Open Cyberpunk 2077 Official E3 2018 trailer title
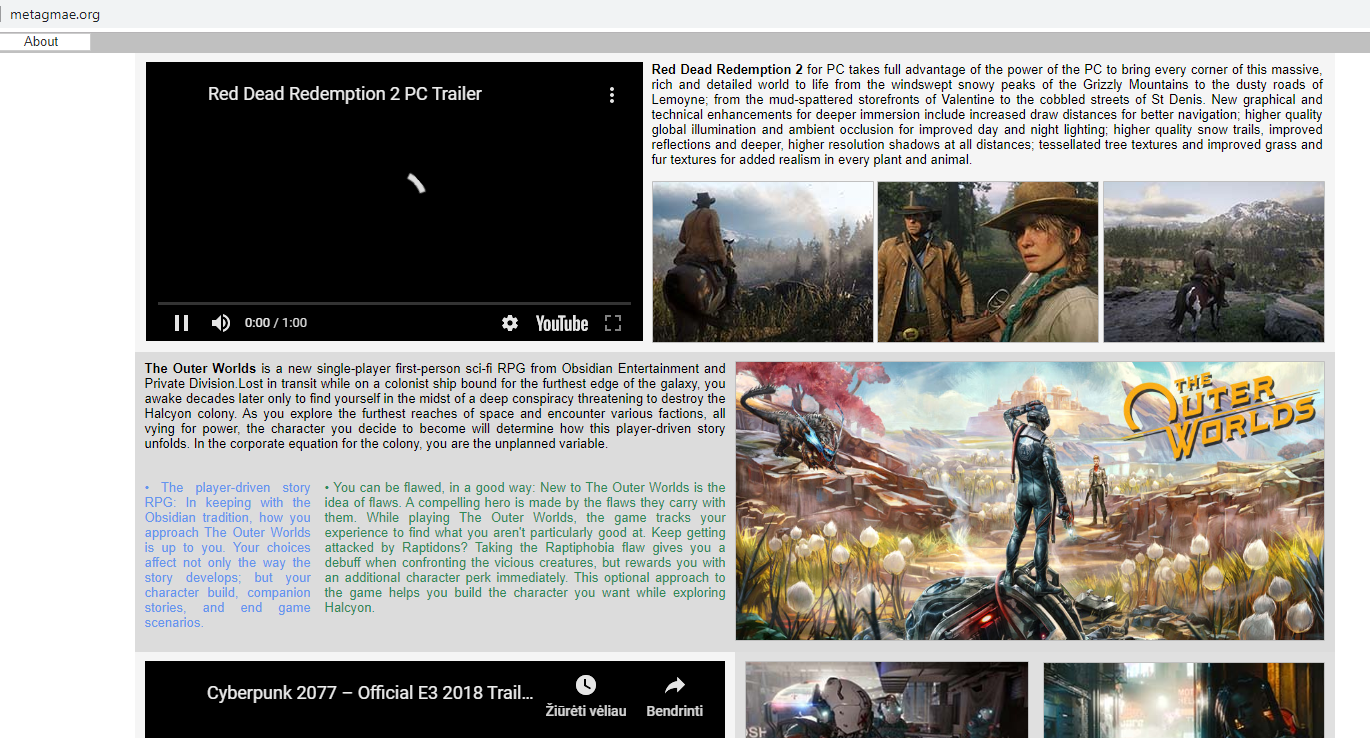This screenshot has height=738, width=1370. (x=370, y=693)
